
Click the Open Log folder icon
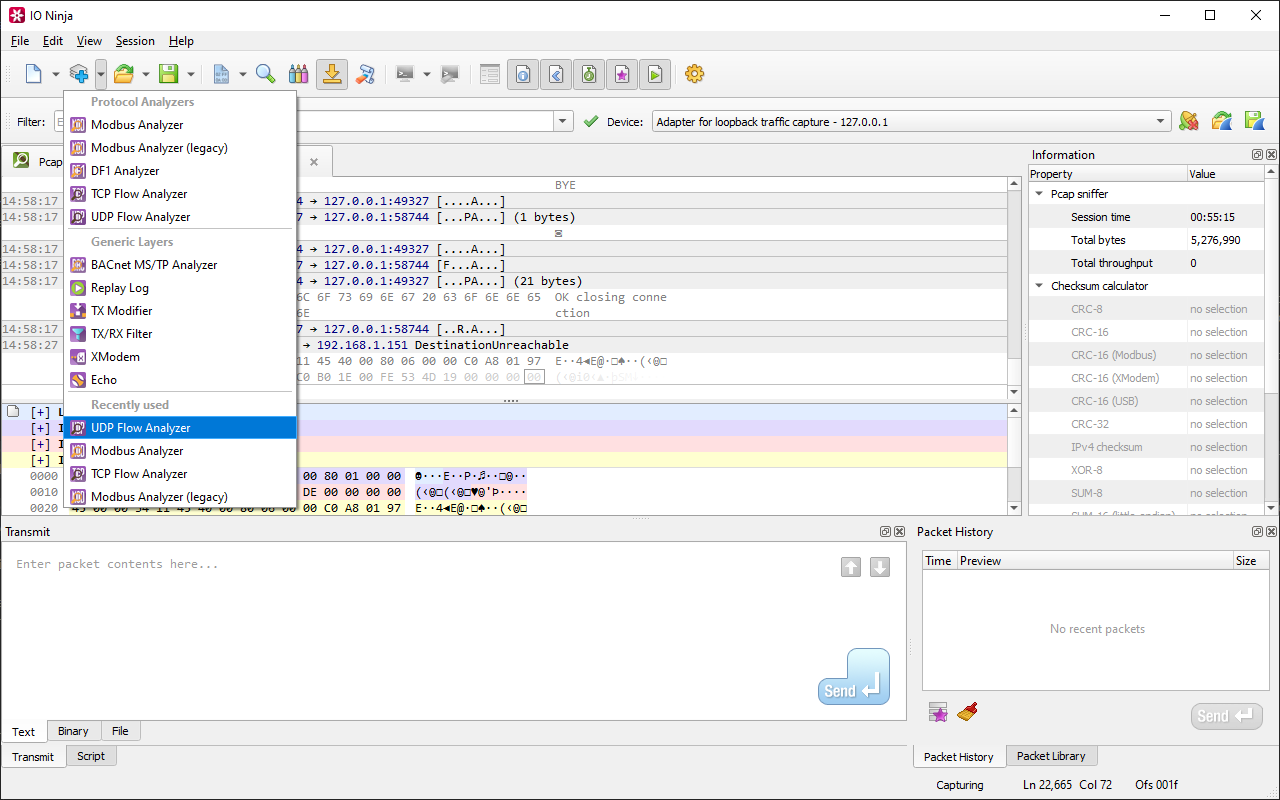coord(124,74)
